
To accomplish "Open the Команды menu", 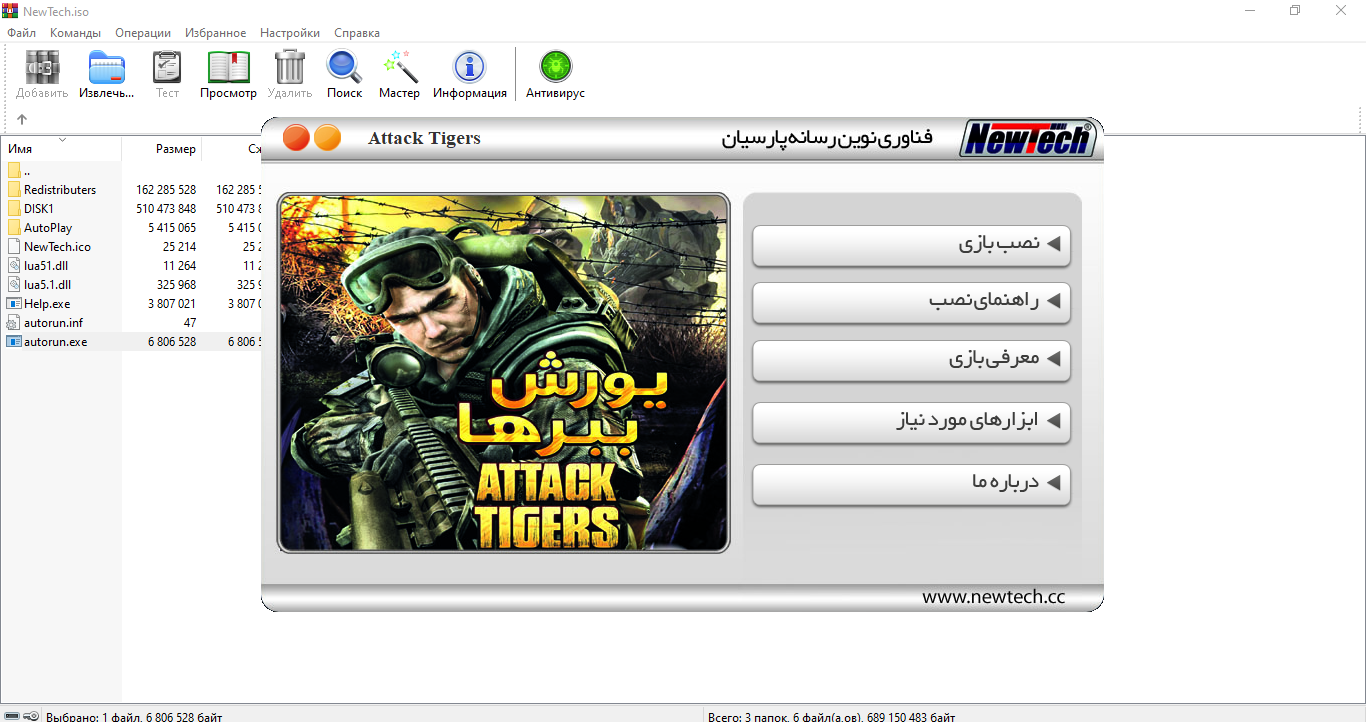I will (75, 33).
